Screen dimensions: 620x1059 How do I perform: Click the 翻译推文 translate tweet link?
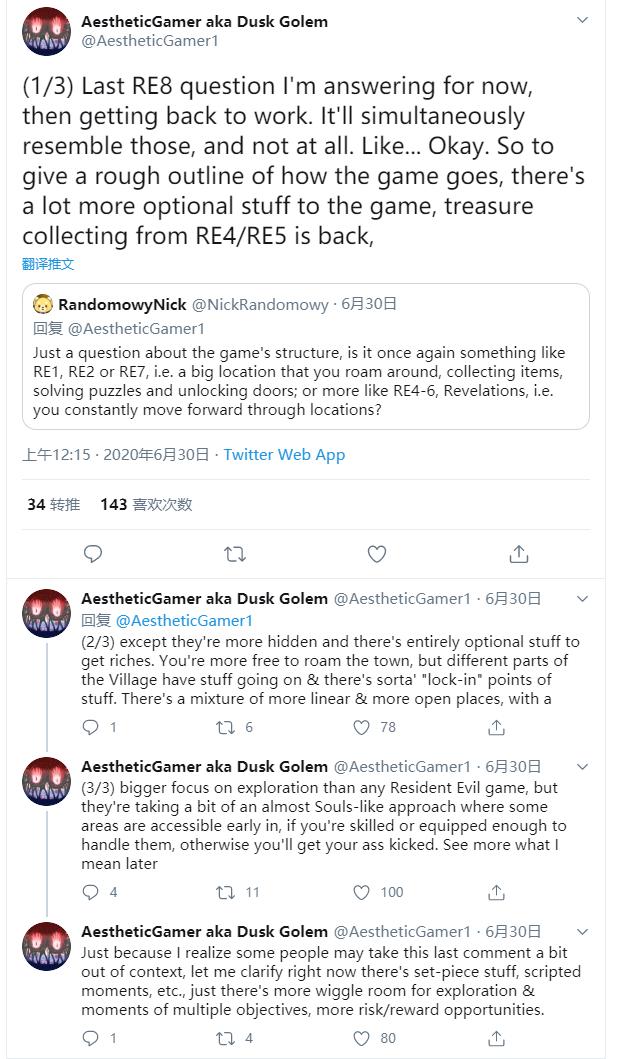click(48, 264)
